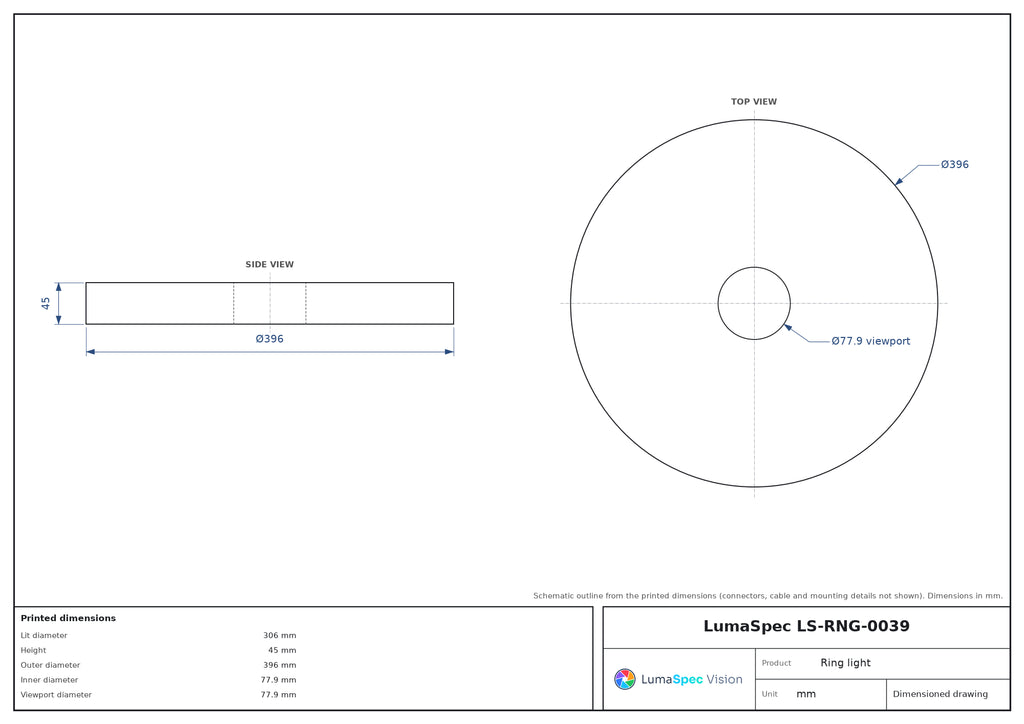Viewport: 1024px width, 724px height.
Task: Select the "Product" field label
Action: [776, 663]
